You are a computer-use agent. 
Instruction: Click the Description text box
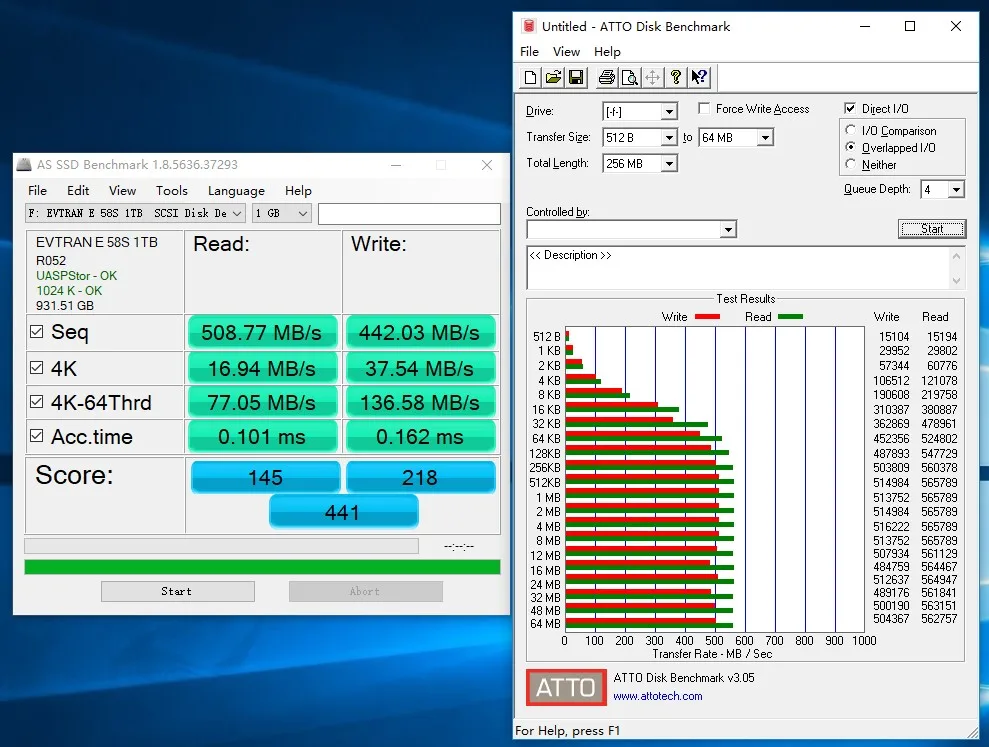(x=738, y=268)
